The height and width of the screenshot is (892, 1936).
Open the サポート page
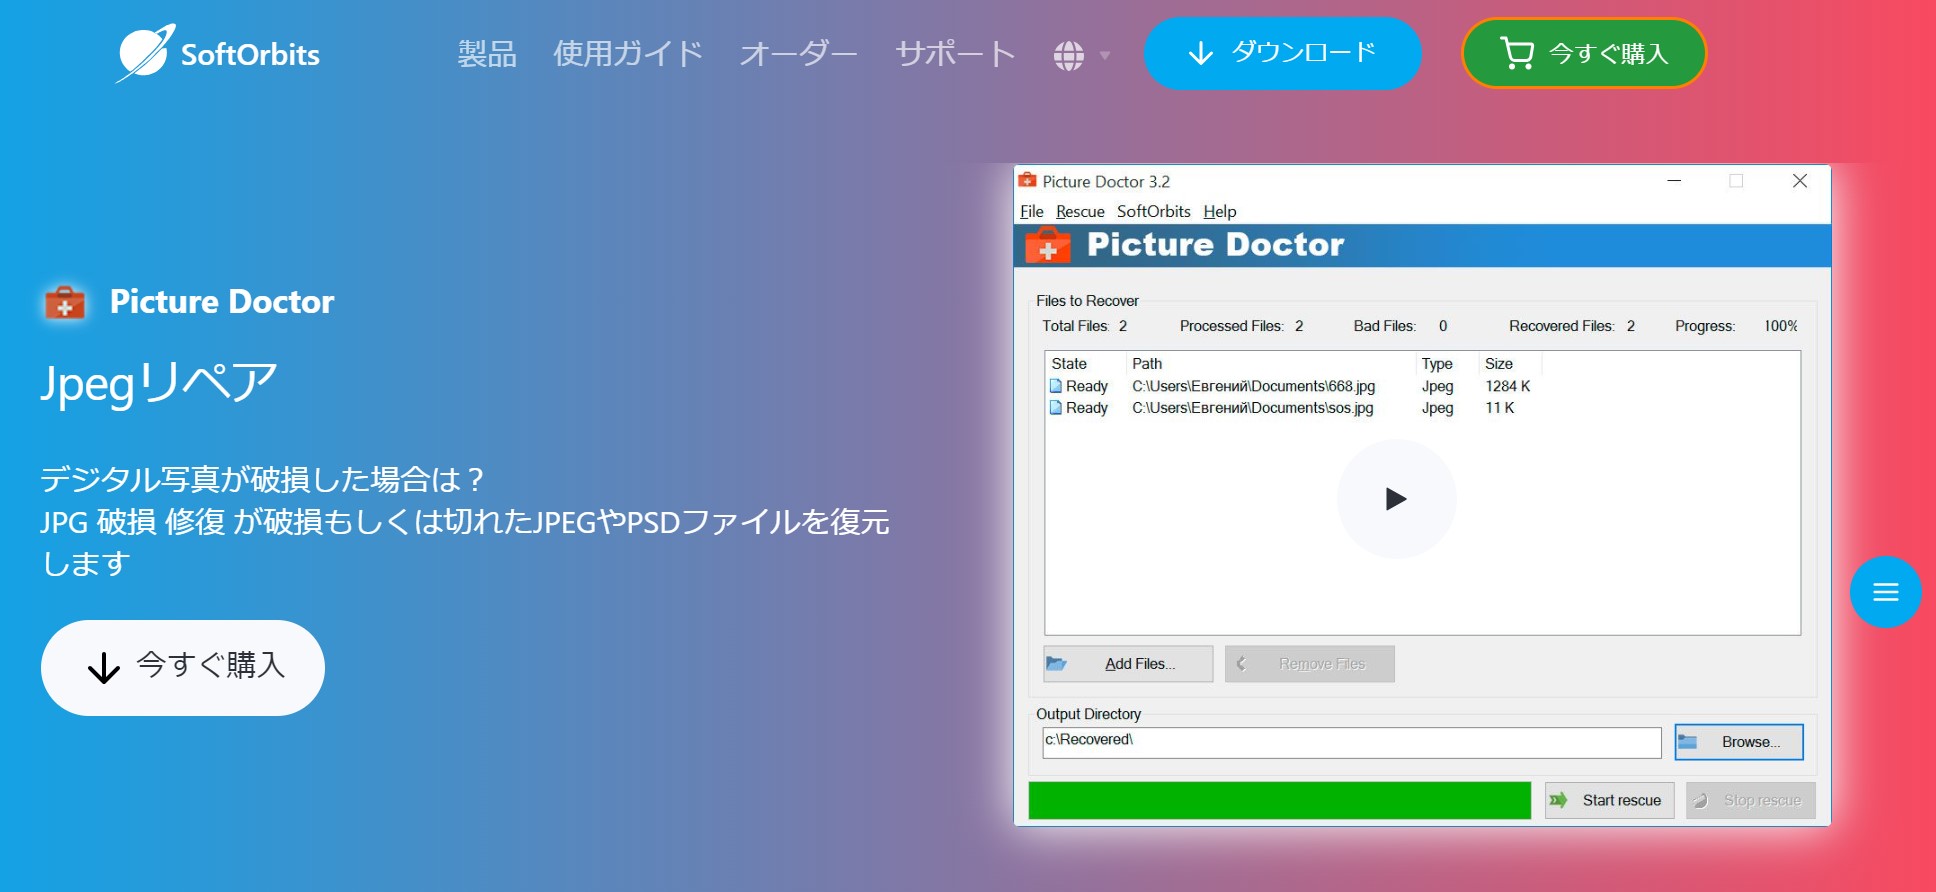point(955,54)
